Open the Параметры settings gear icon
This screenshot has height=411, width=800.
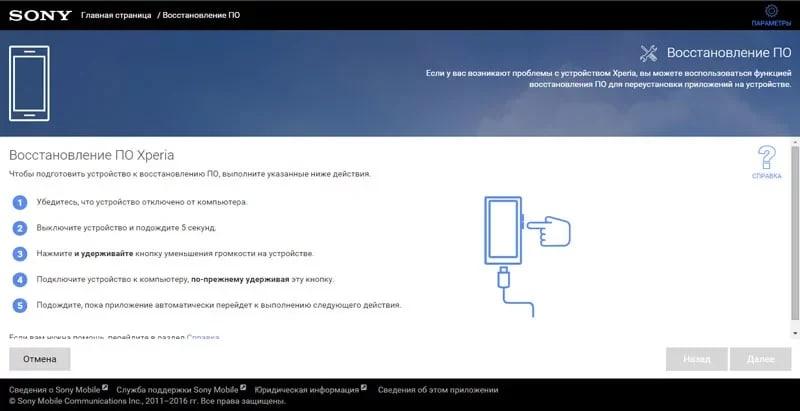tap(771, 11)
